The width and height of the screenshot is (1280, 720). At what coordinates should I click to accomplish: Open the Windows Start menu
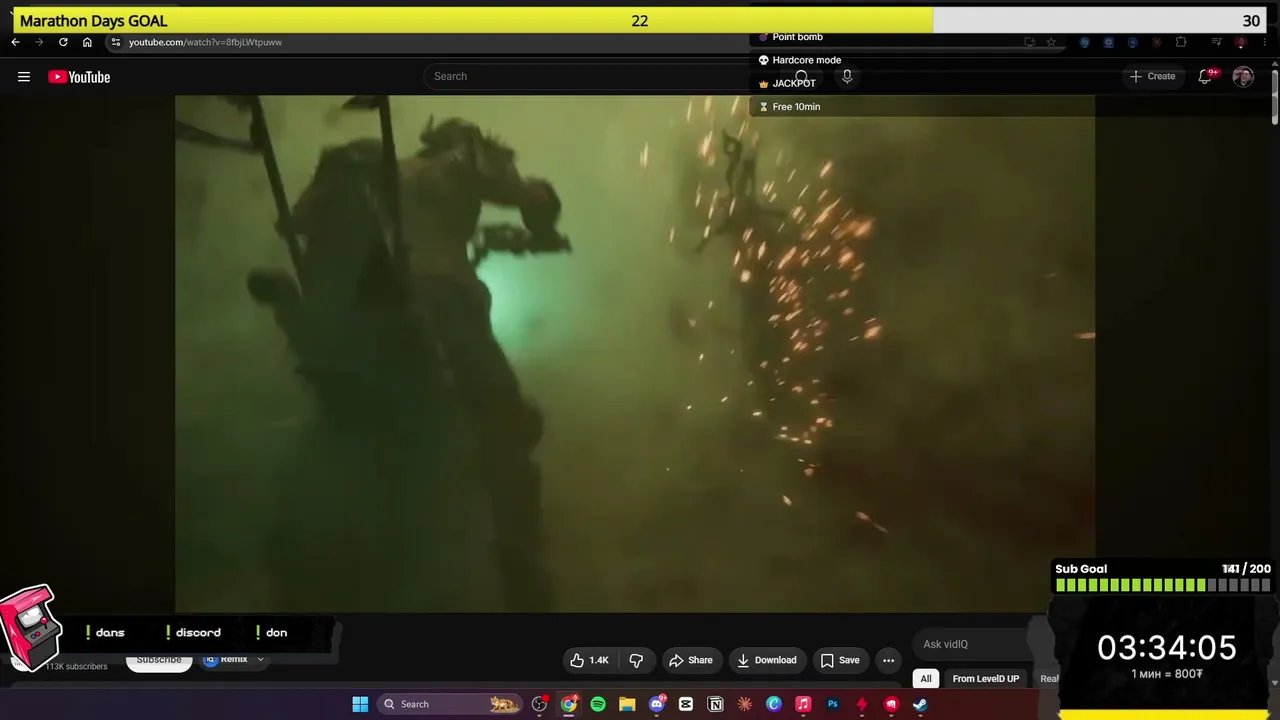point(360,704)
